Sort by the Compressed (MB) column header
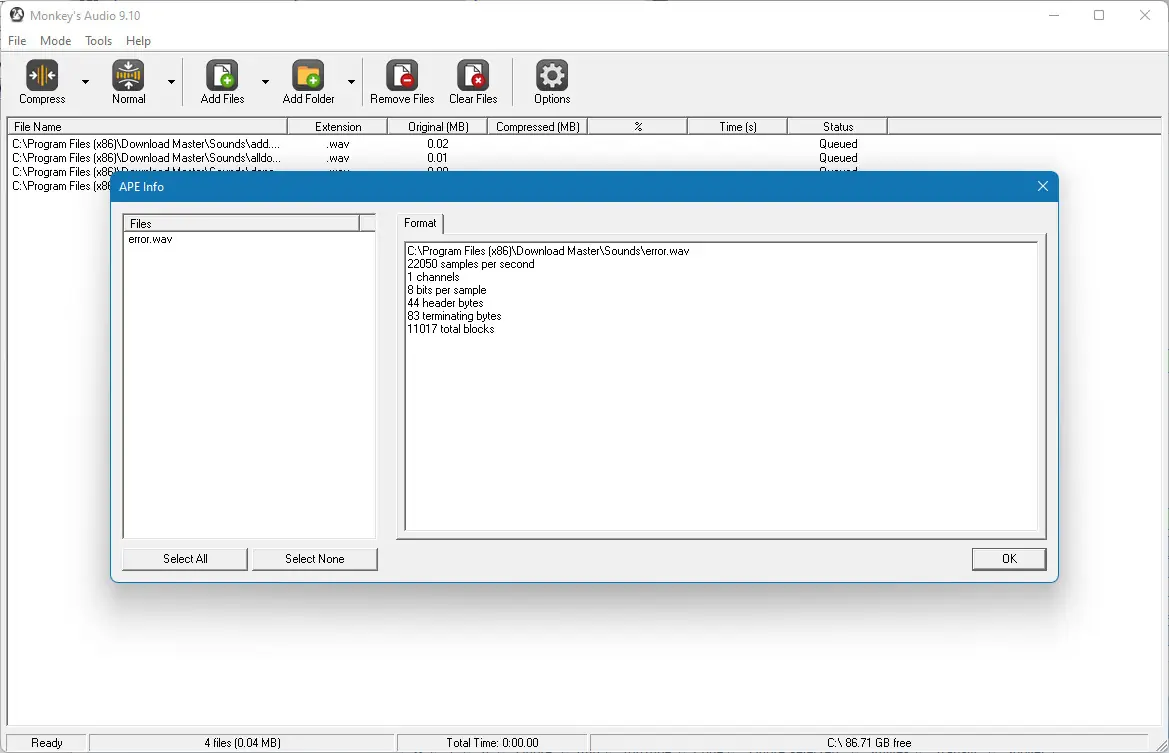The width and height of the screenshot is (1169, 753). [538, 127]
